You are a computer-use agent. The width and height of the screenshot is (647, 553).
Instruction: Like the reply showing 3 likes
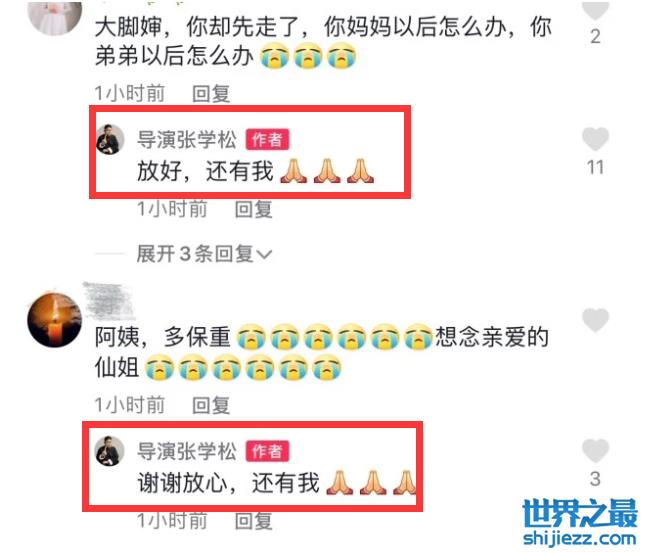pyautogui.click(x=595, y=451)
